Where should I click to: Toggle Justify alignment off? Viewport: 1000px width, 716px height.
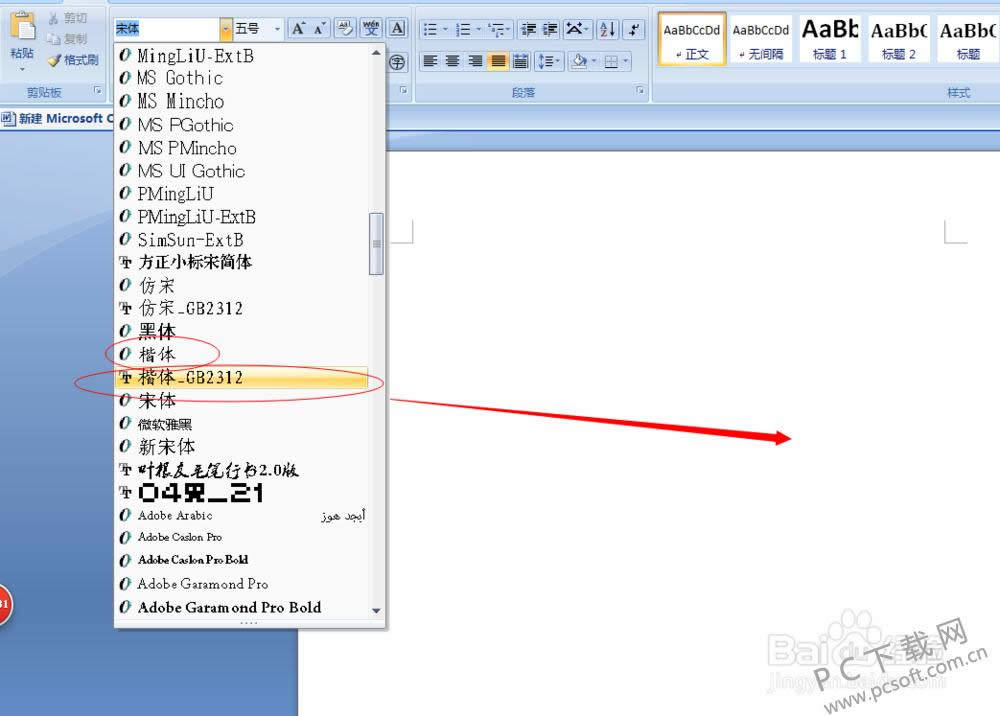click(498, 62)
